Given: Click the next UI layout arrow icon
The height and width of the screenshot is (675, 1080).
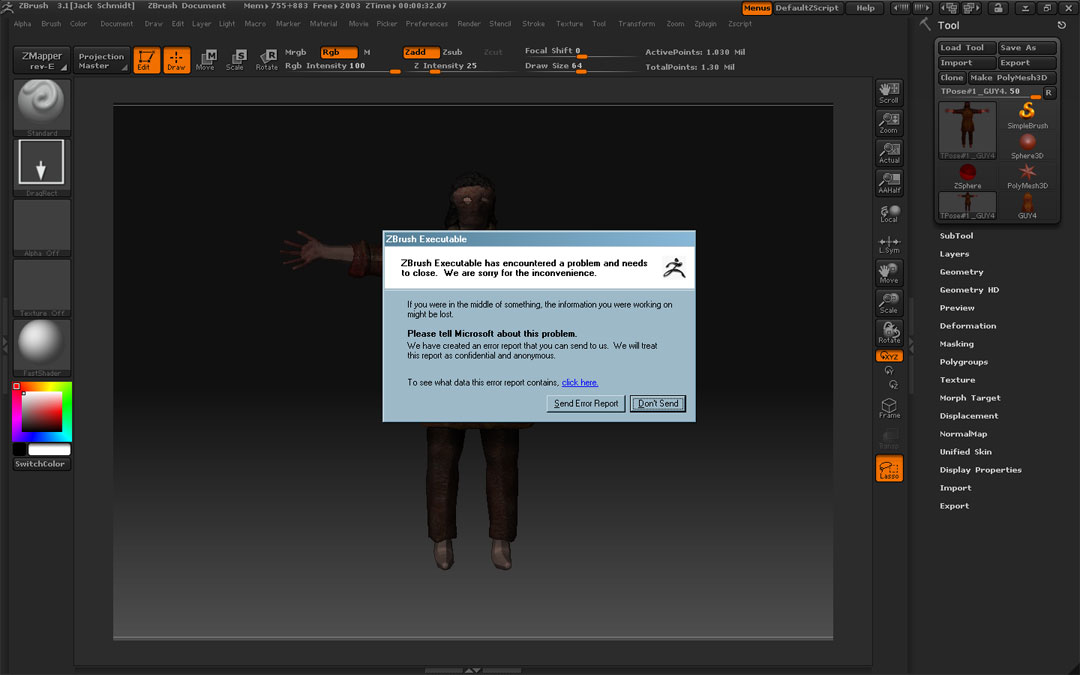Looking at the screenshot, I should (x=922, y=8).
